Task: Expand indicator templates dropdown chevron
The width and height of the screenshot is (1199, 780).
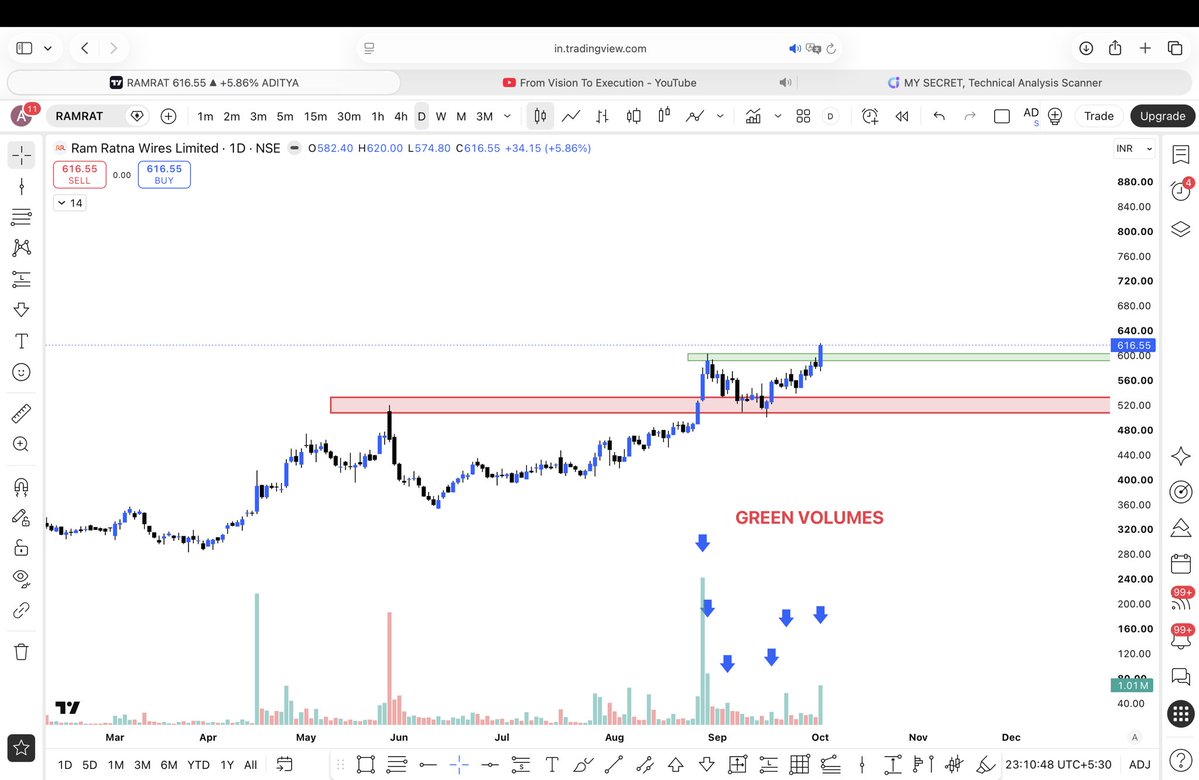Action: pyautogui.click(x=778, y=116)
